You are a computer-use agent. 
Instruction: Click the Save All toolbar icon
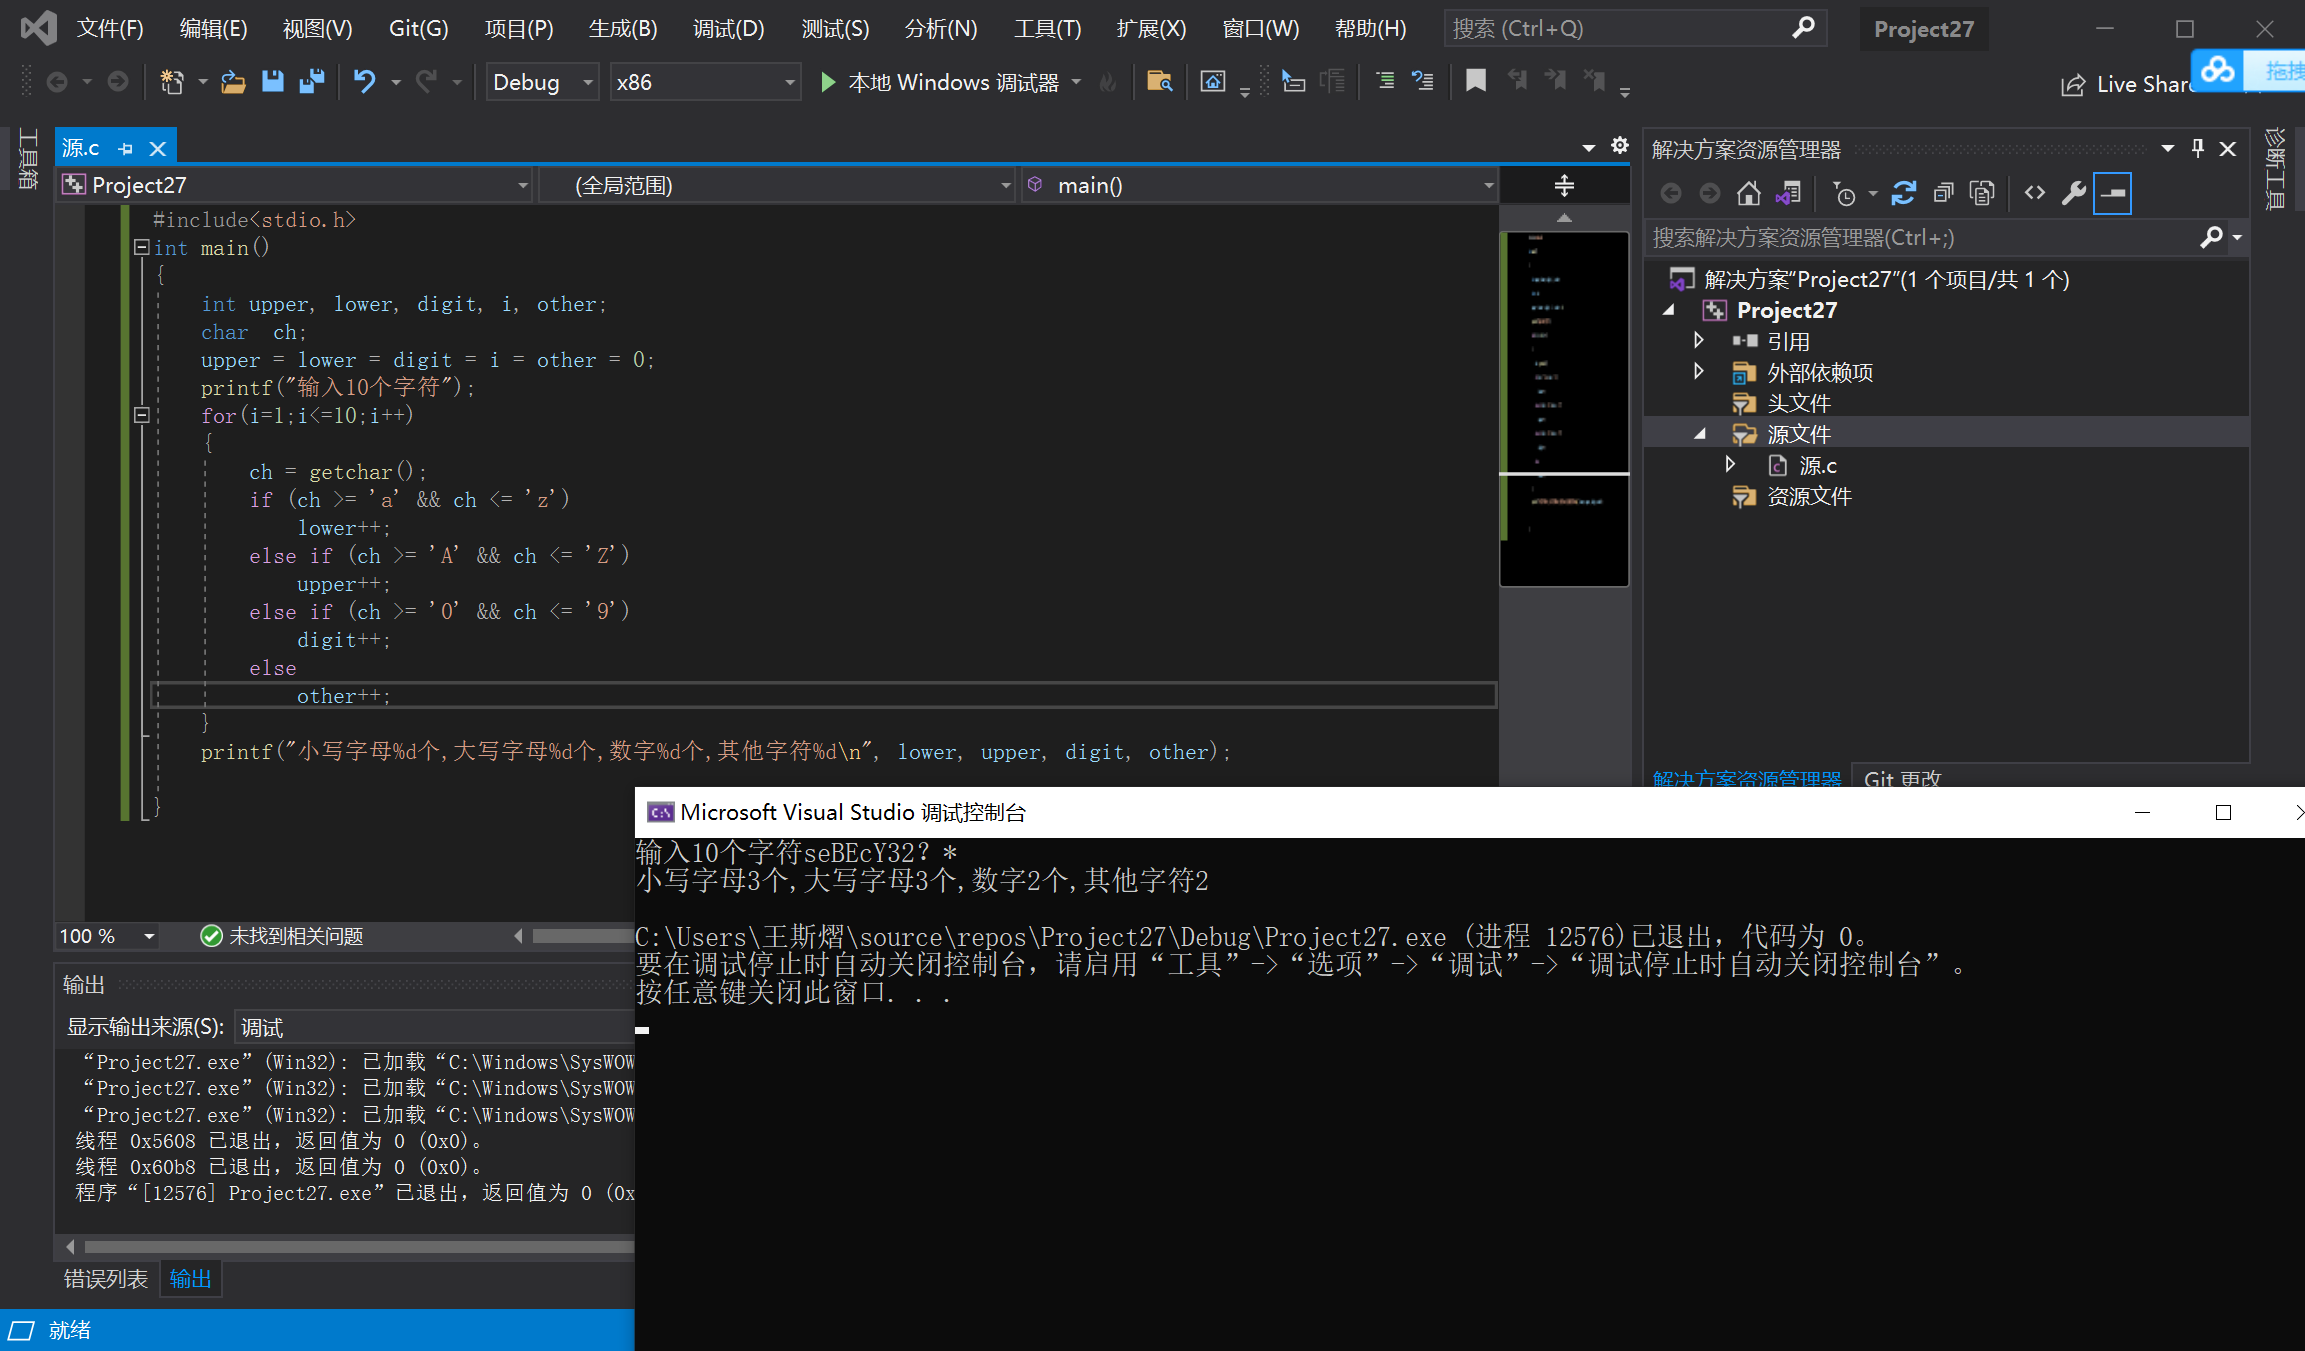coord(312,81)
